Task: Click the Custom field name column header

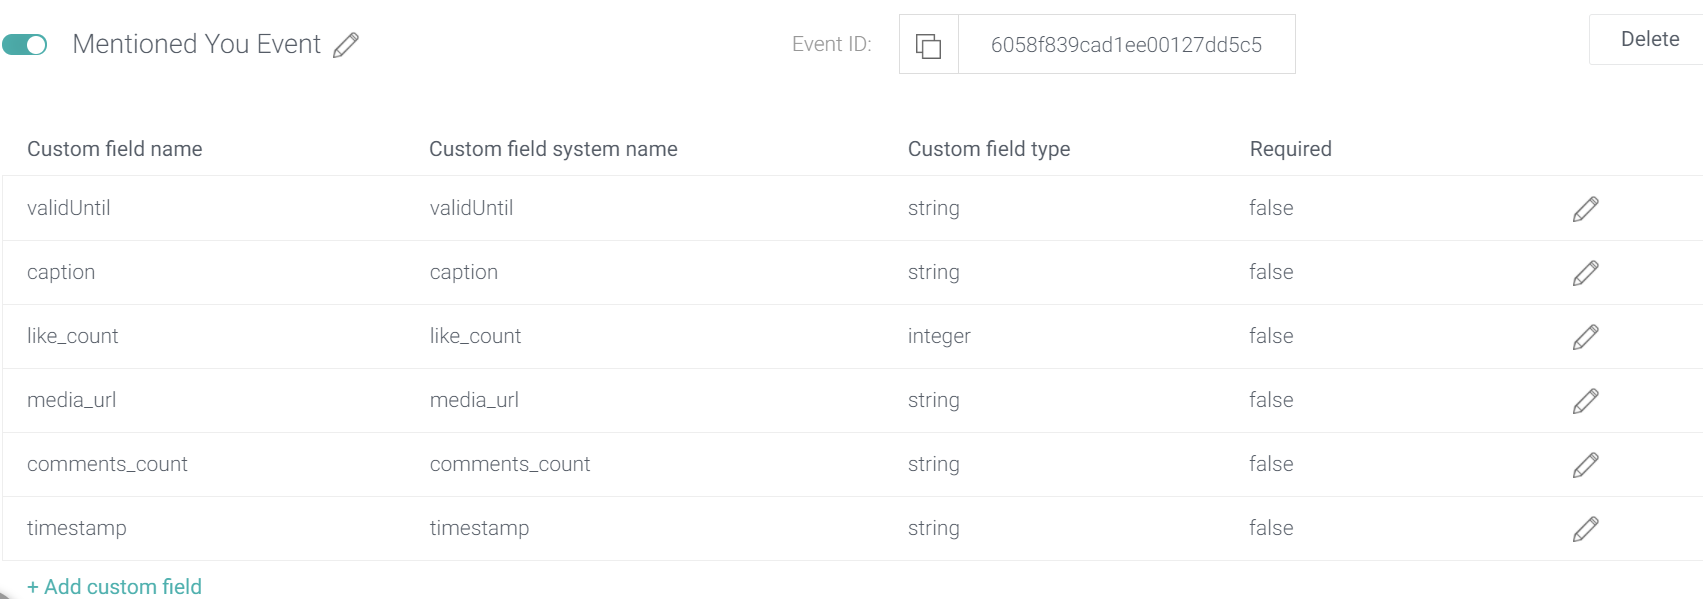Action: pyautogui.click(x=115, y=149)
